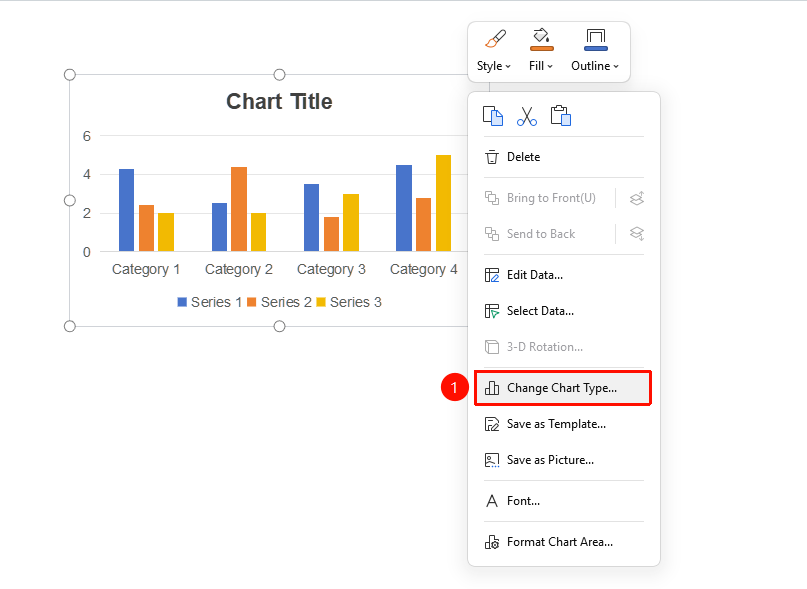Open Format Chart Area... option

click(x=564, y=542)
